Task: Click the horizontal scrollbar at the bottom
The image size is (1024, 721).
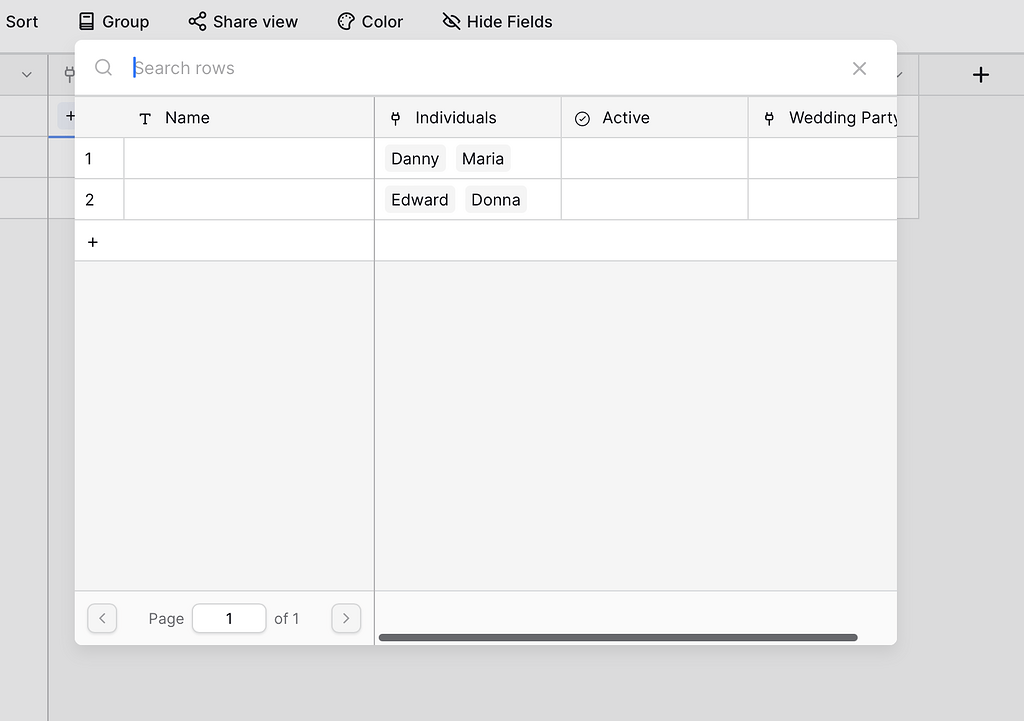Action: pyautogui.click(x=620, y=637)
